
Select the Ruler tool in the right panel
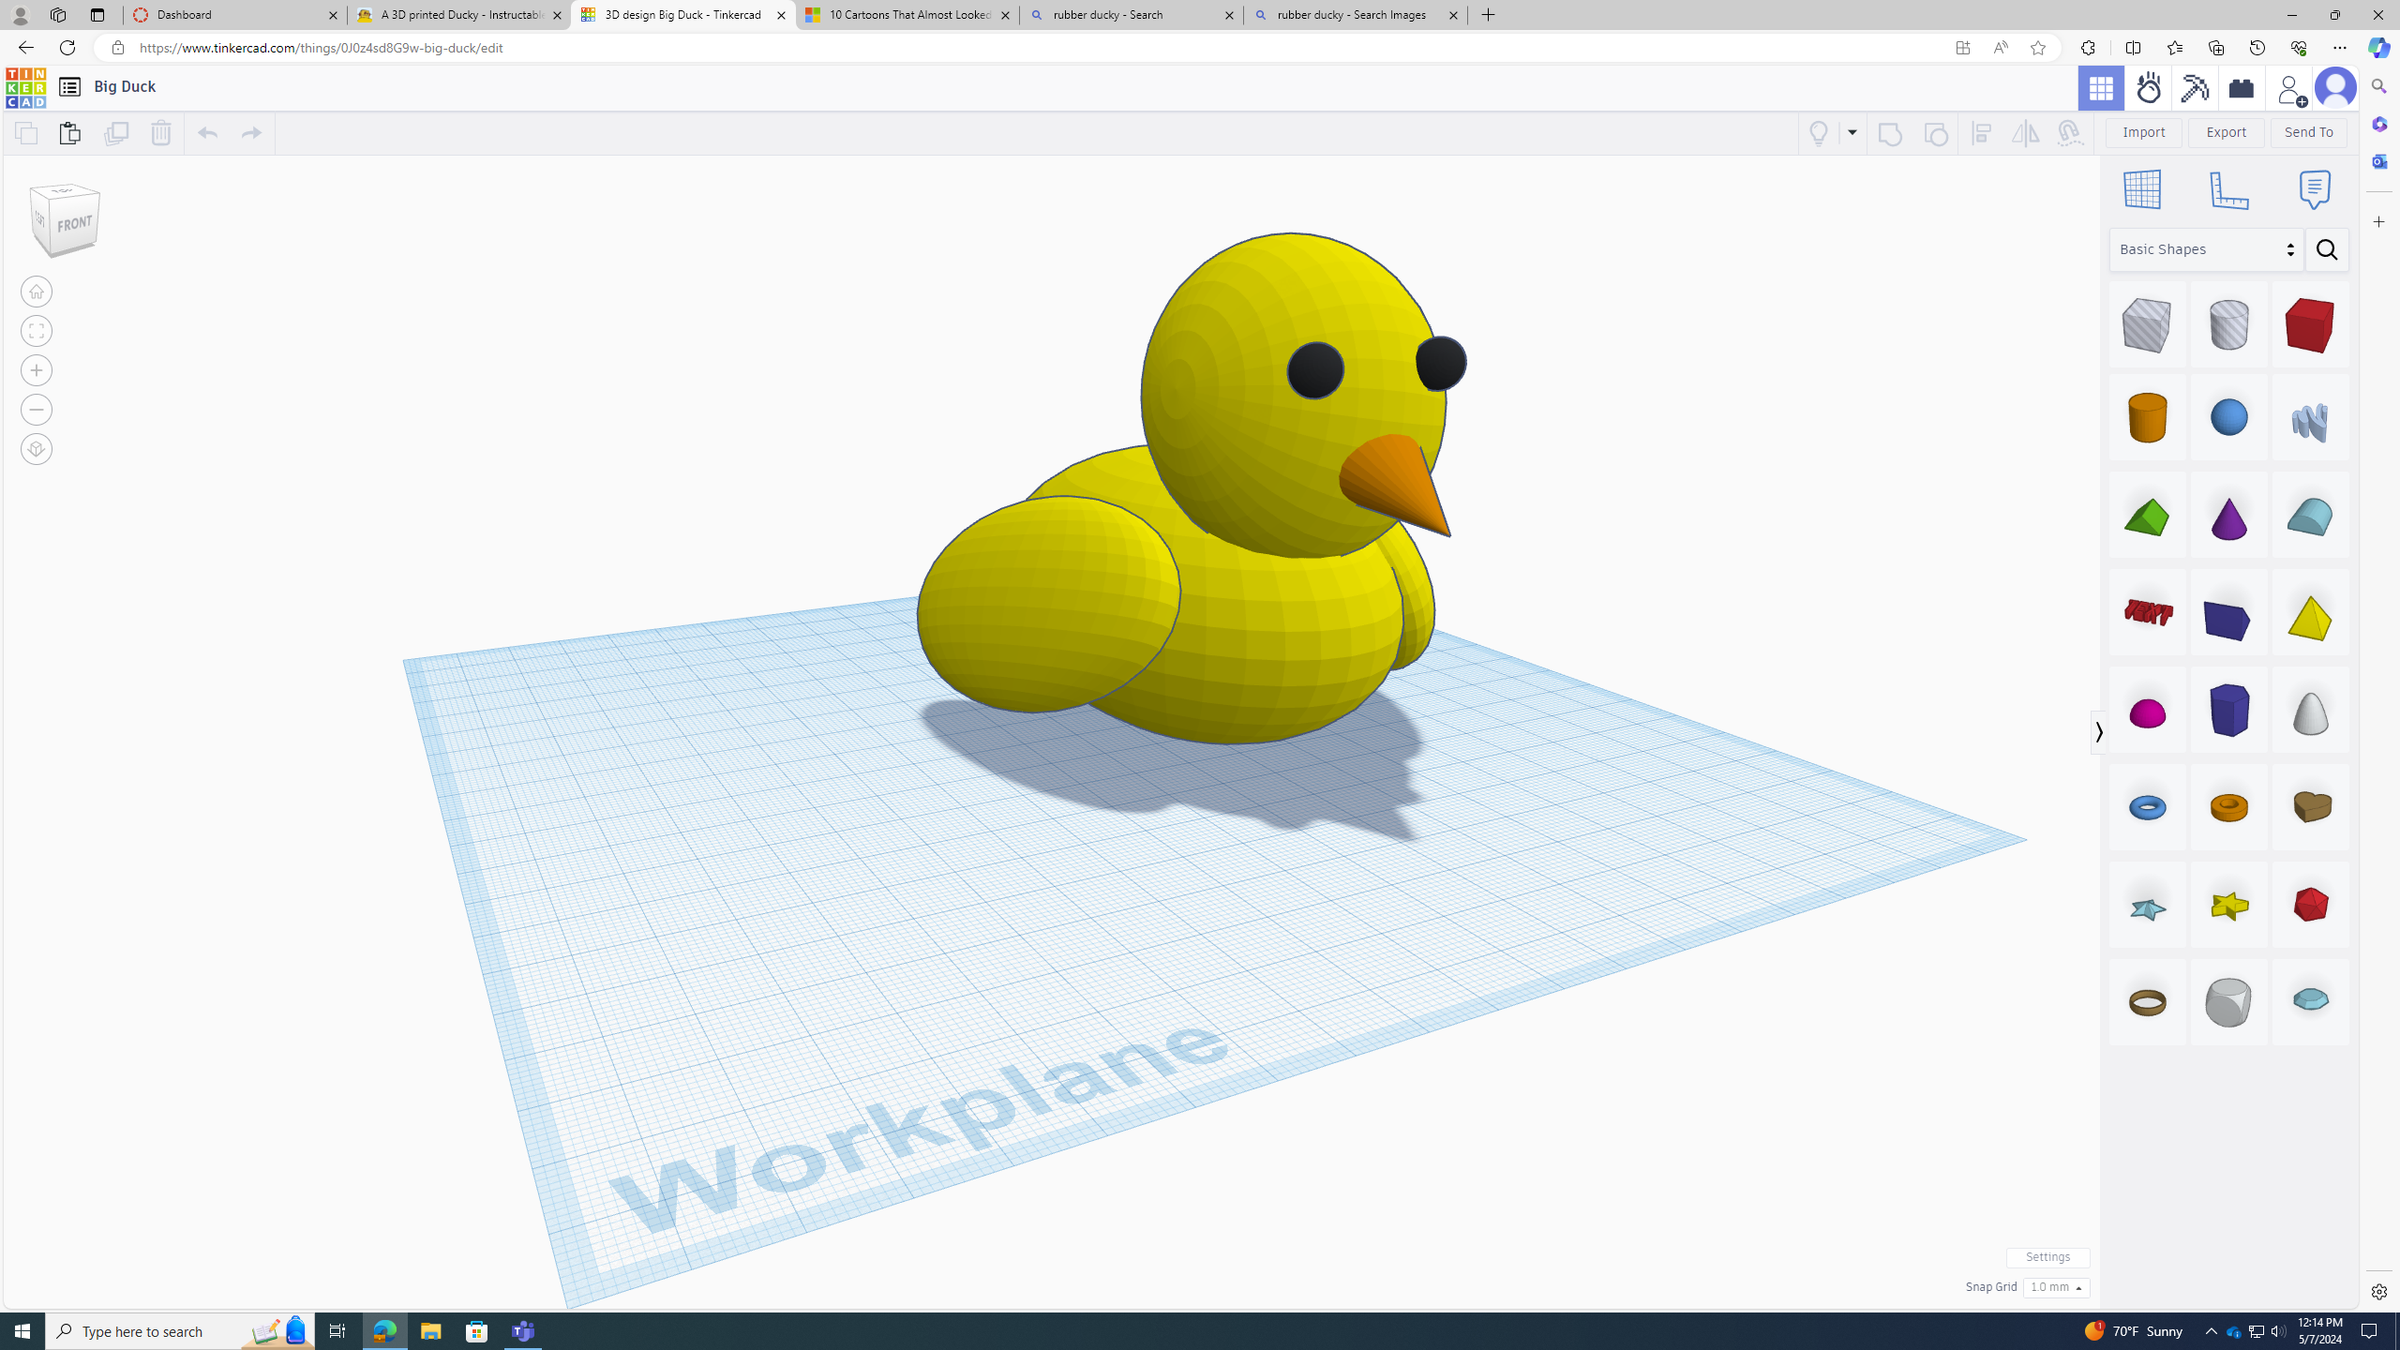click(x=2228, y=190)
